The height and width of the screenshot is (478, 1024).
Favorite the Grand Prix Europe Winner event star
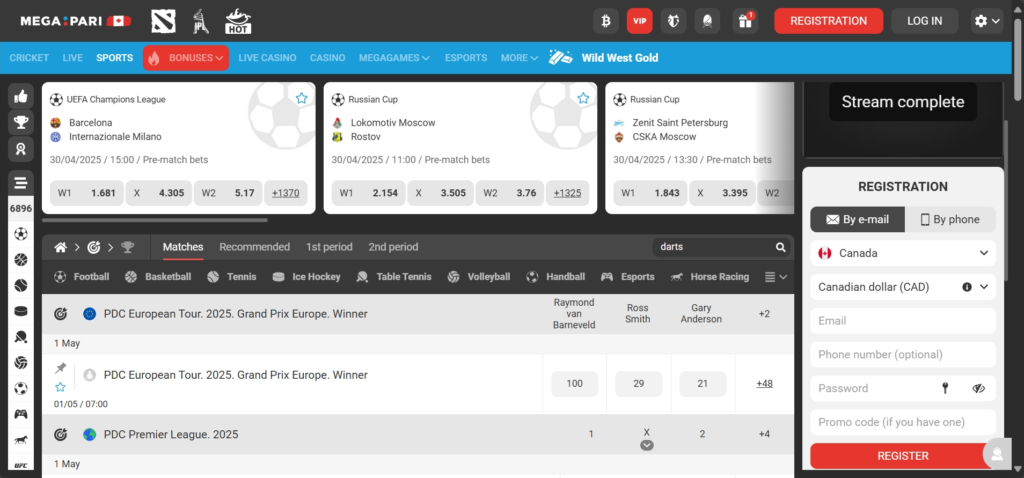[60, 387]
